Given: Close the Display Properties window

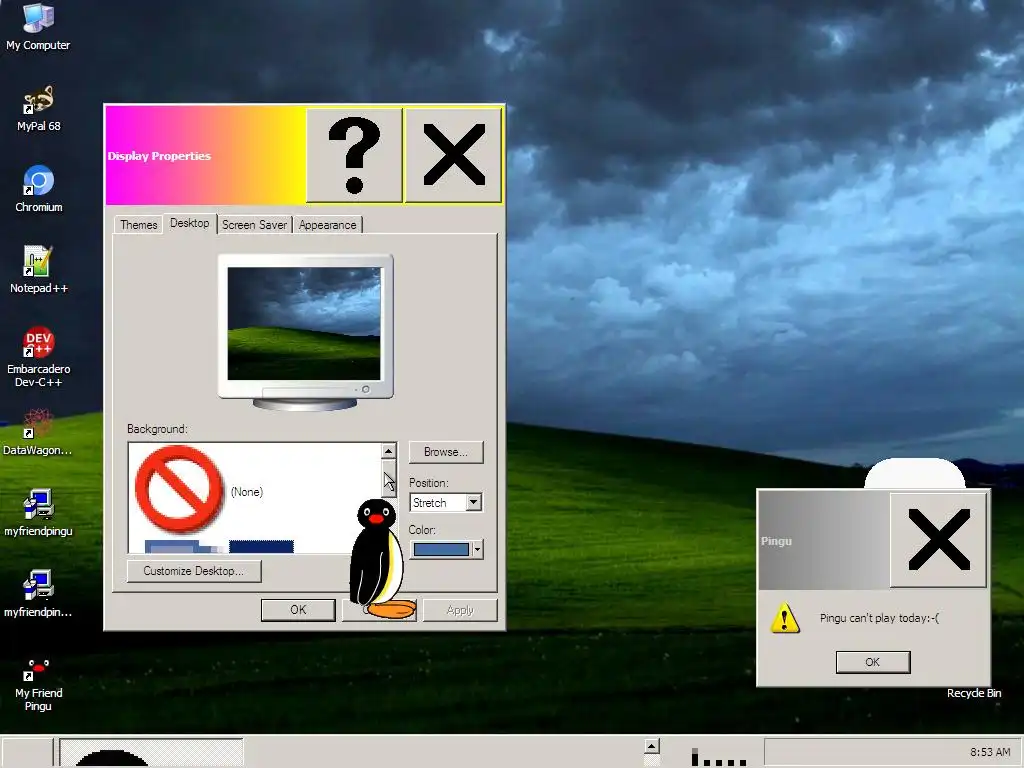Looking at the screenshot, I should coord(453,155).
